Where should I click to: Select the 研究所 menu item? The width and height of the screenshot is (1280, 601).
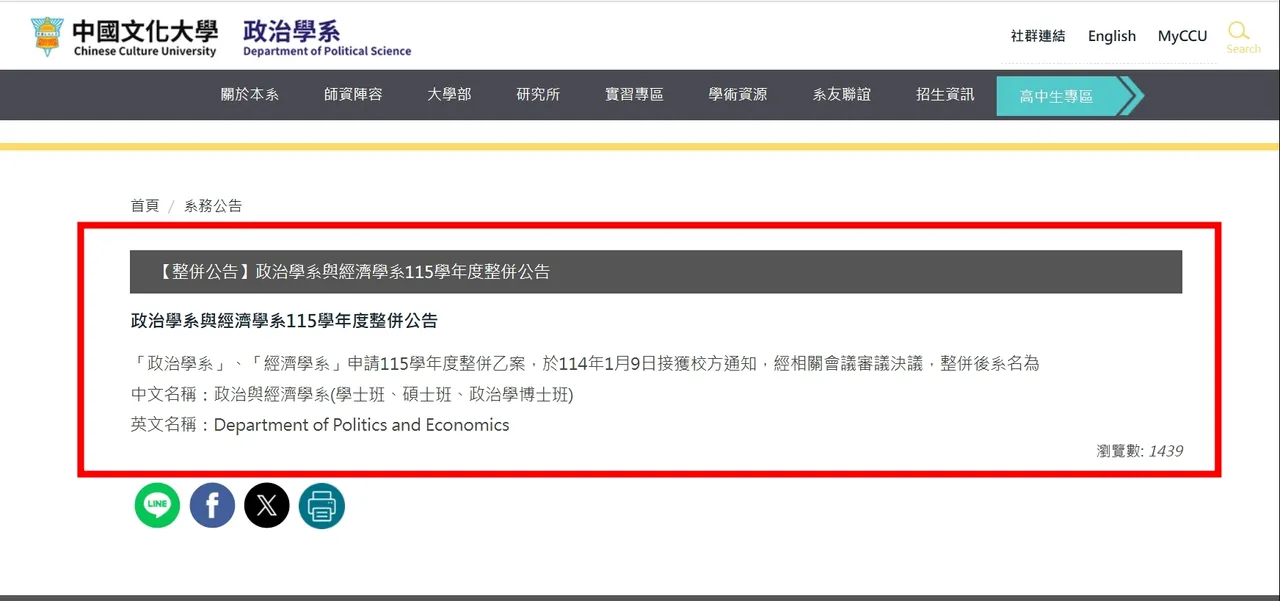coord(537,94)
